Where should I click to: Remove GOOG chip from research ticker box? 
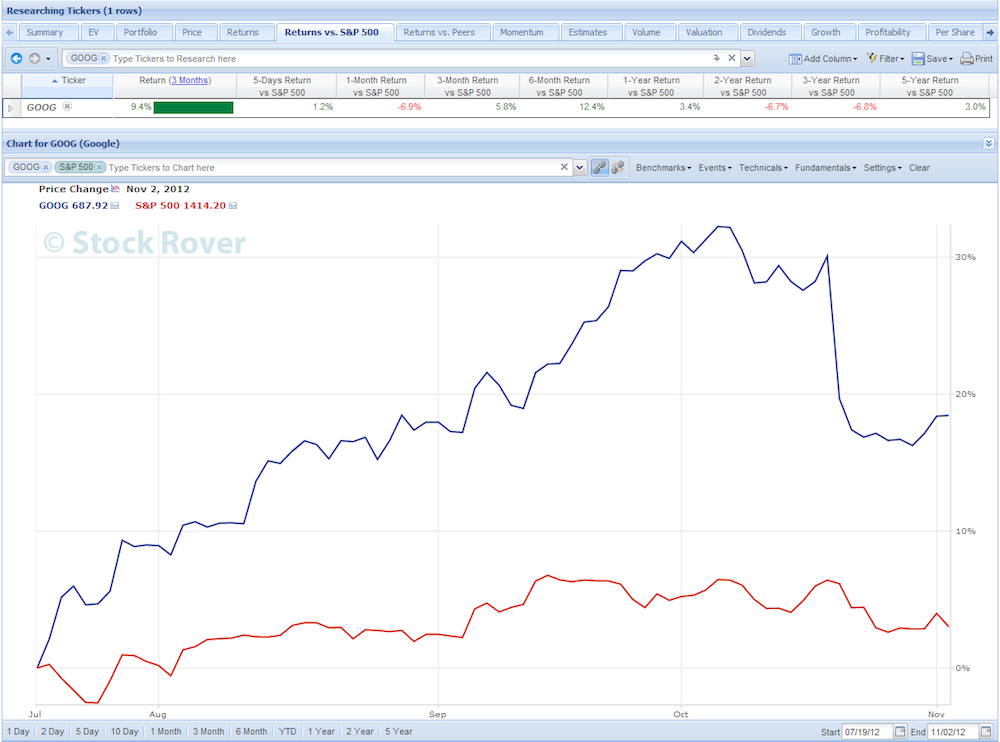point(103,58)
